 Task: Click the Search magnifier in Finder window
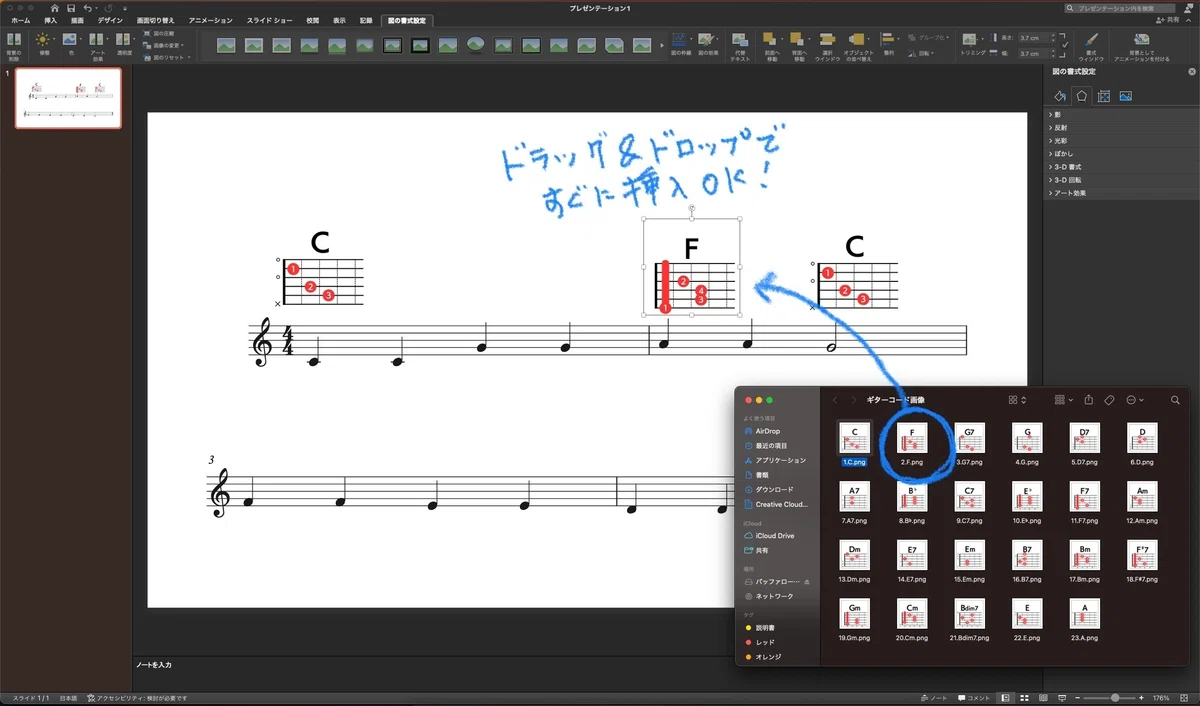[1174, 400]
